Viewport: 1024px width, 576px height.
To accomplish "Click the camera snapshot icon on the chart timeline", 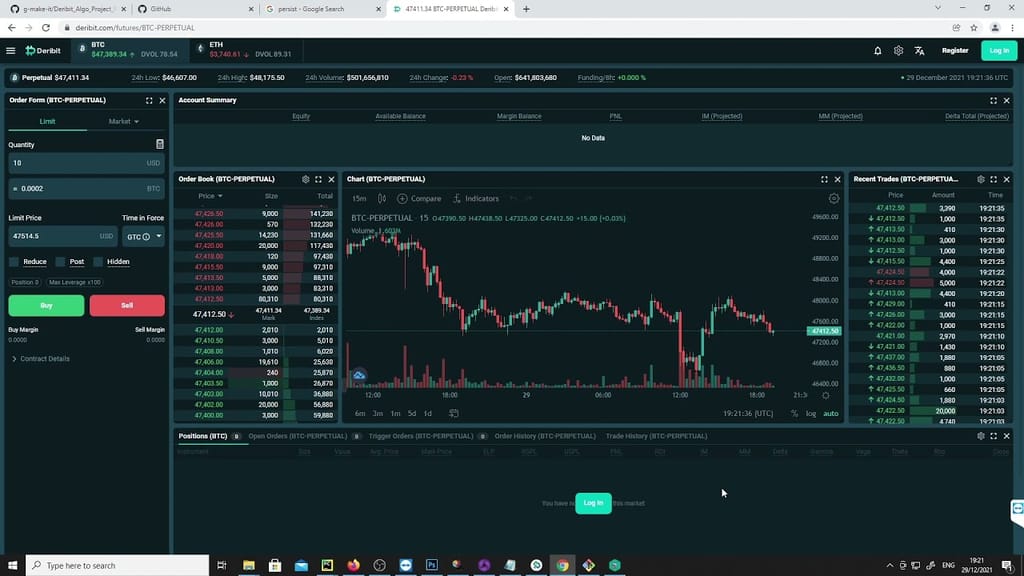I will [x=454, y=413].
